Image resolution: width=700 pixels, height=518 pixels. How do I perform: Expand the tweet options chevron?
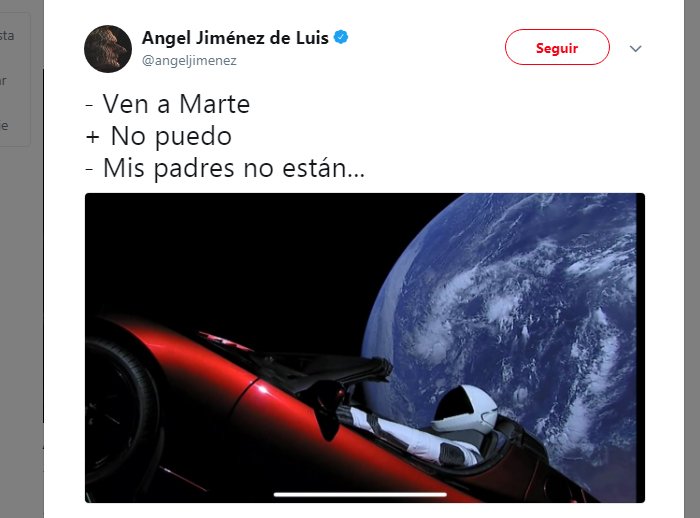(x=635, y=48)
